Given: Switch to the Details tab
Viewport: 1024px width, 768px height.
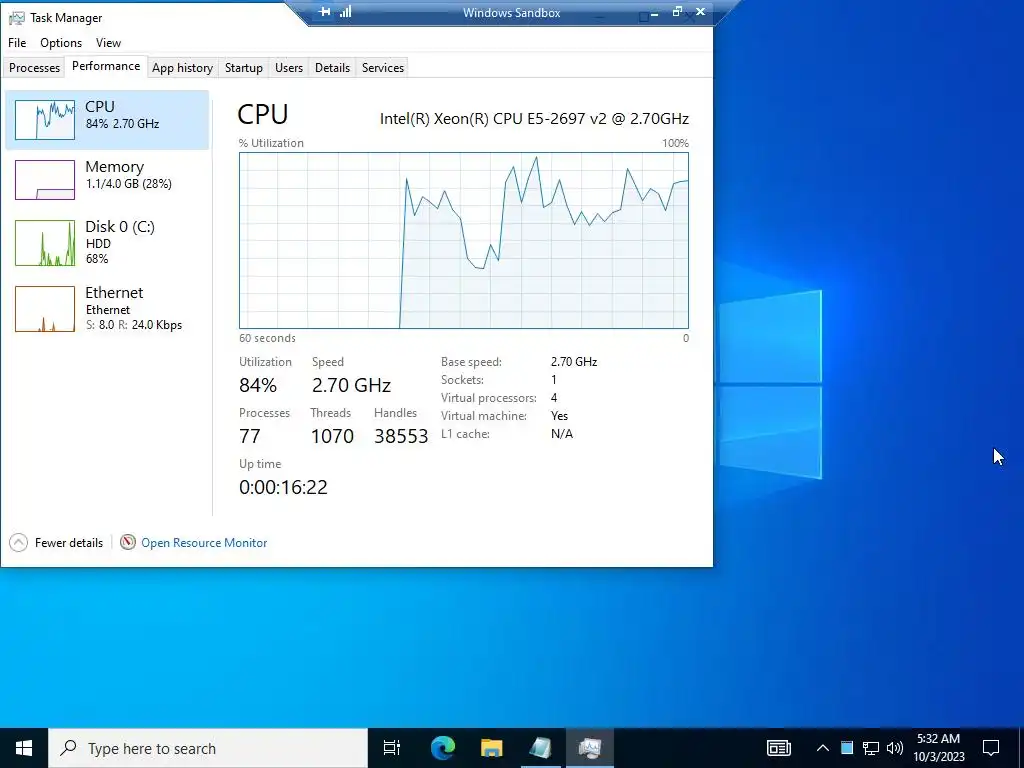Looking at the screenshot, I should click(x=332, y=68).
